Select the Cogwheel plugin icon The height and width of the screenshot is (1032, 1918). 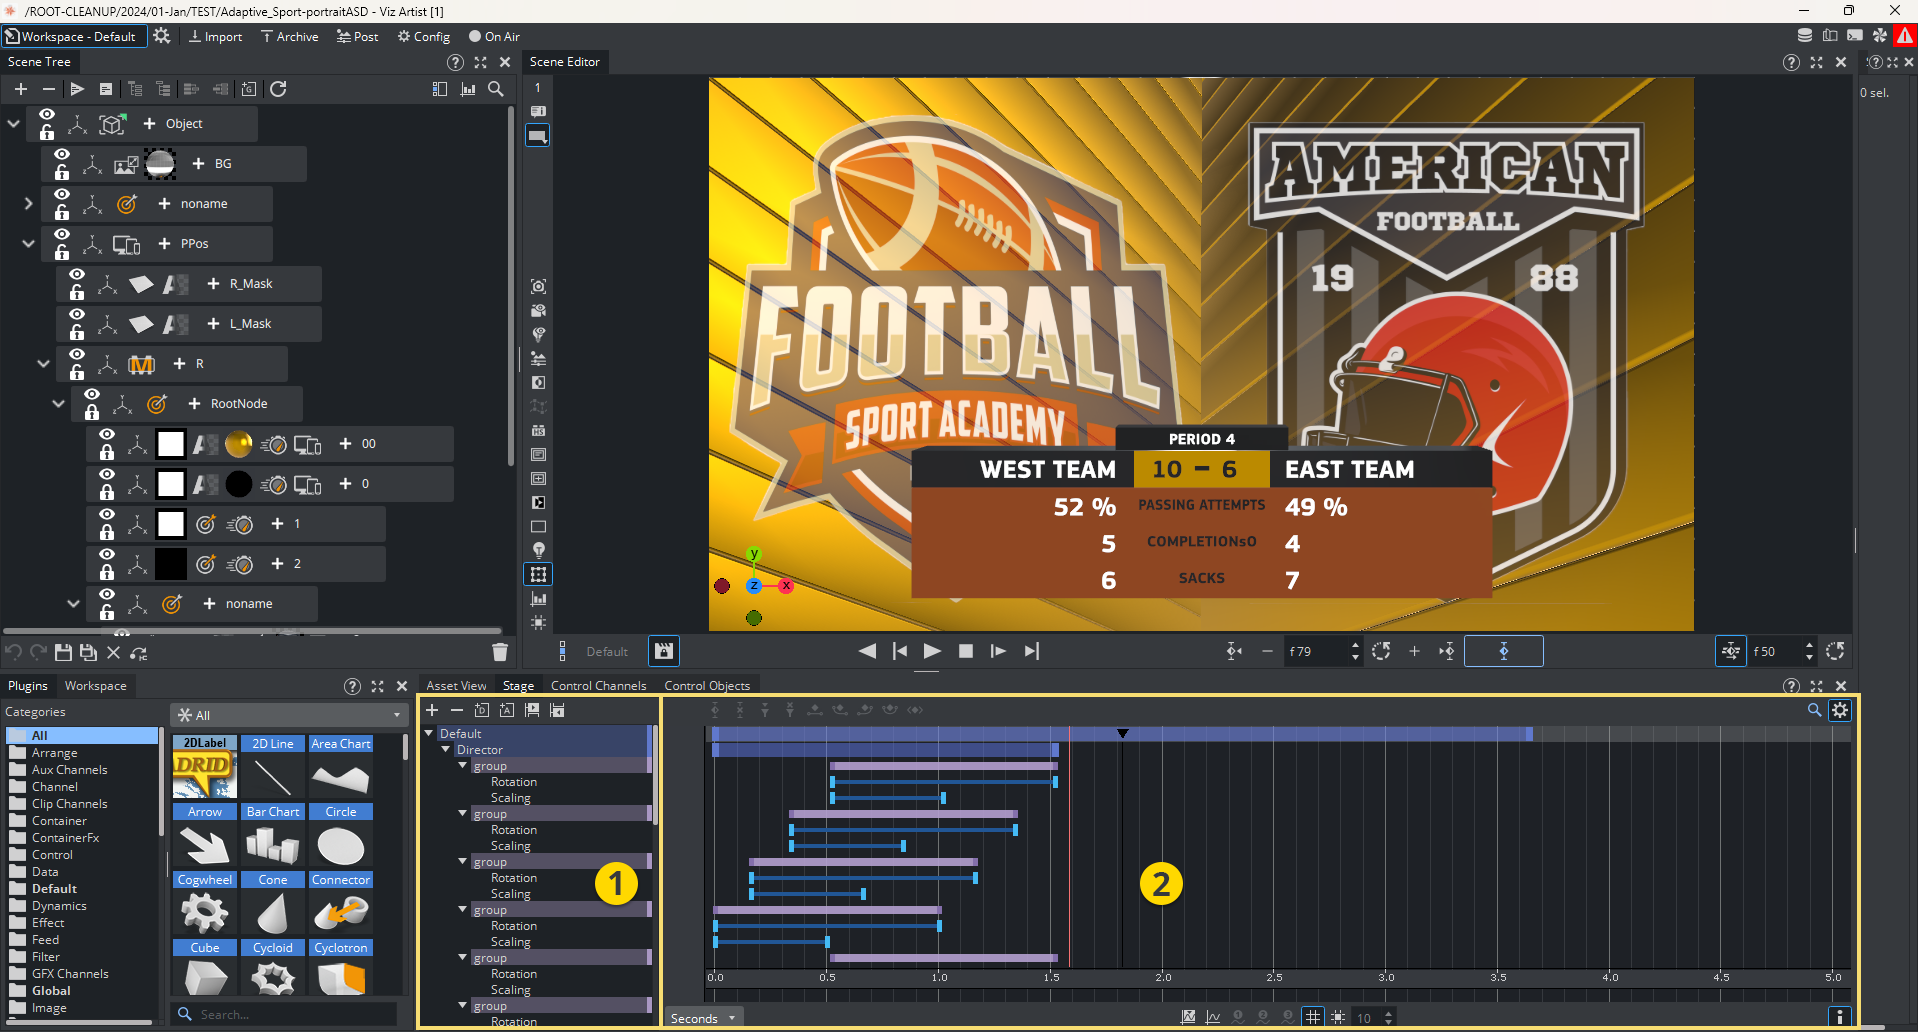coord(204,912)
